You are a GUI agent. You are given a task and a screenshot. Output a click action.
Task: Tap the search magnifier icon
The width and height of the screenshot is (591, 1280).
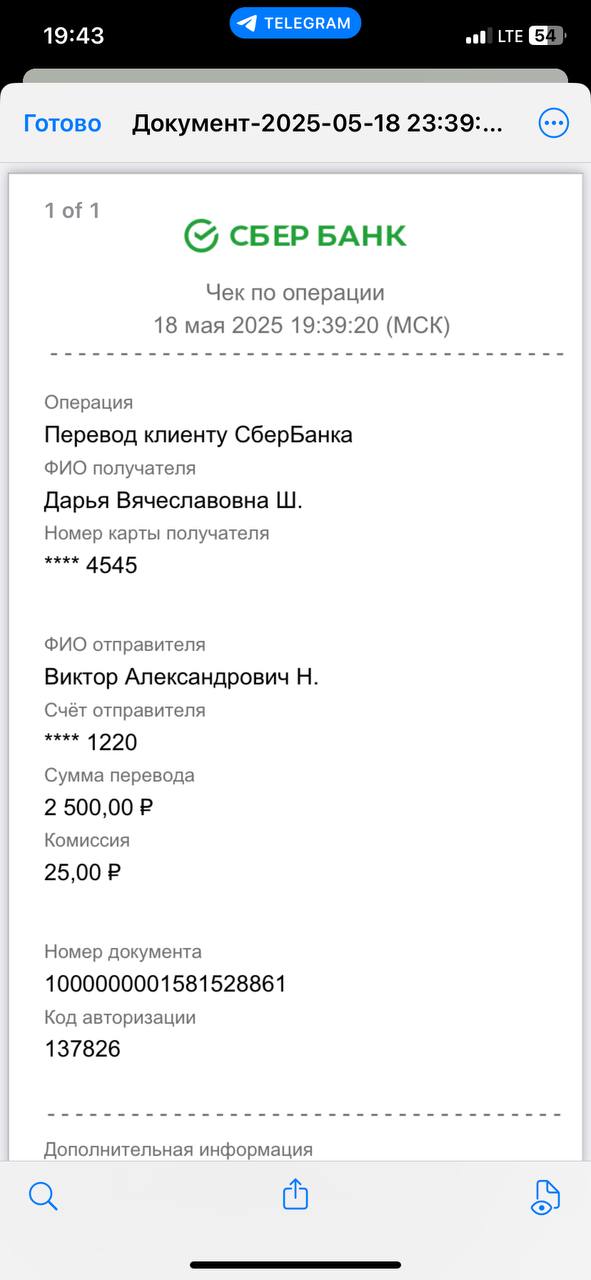[44, 1195]
